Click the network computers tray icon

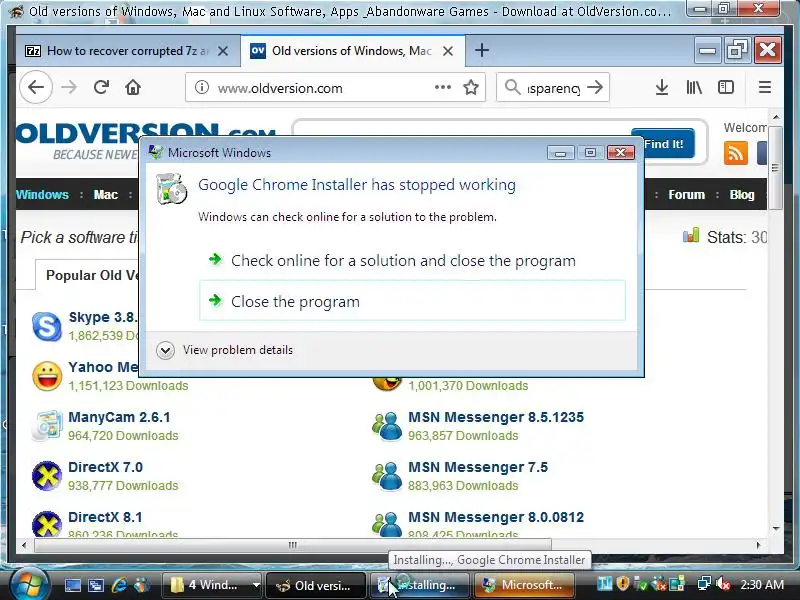click(704, 584)
